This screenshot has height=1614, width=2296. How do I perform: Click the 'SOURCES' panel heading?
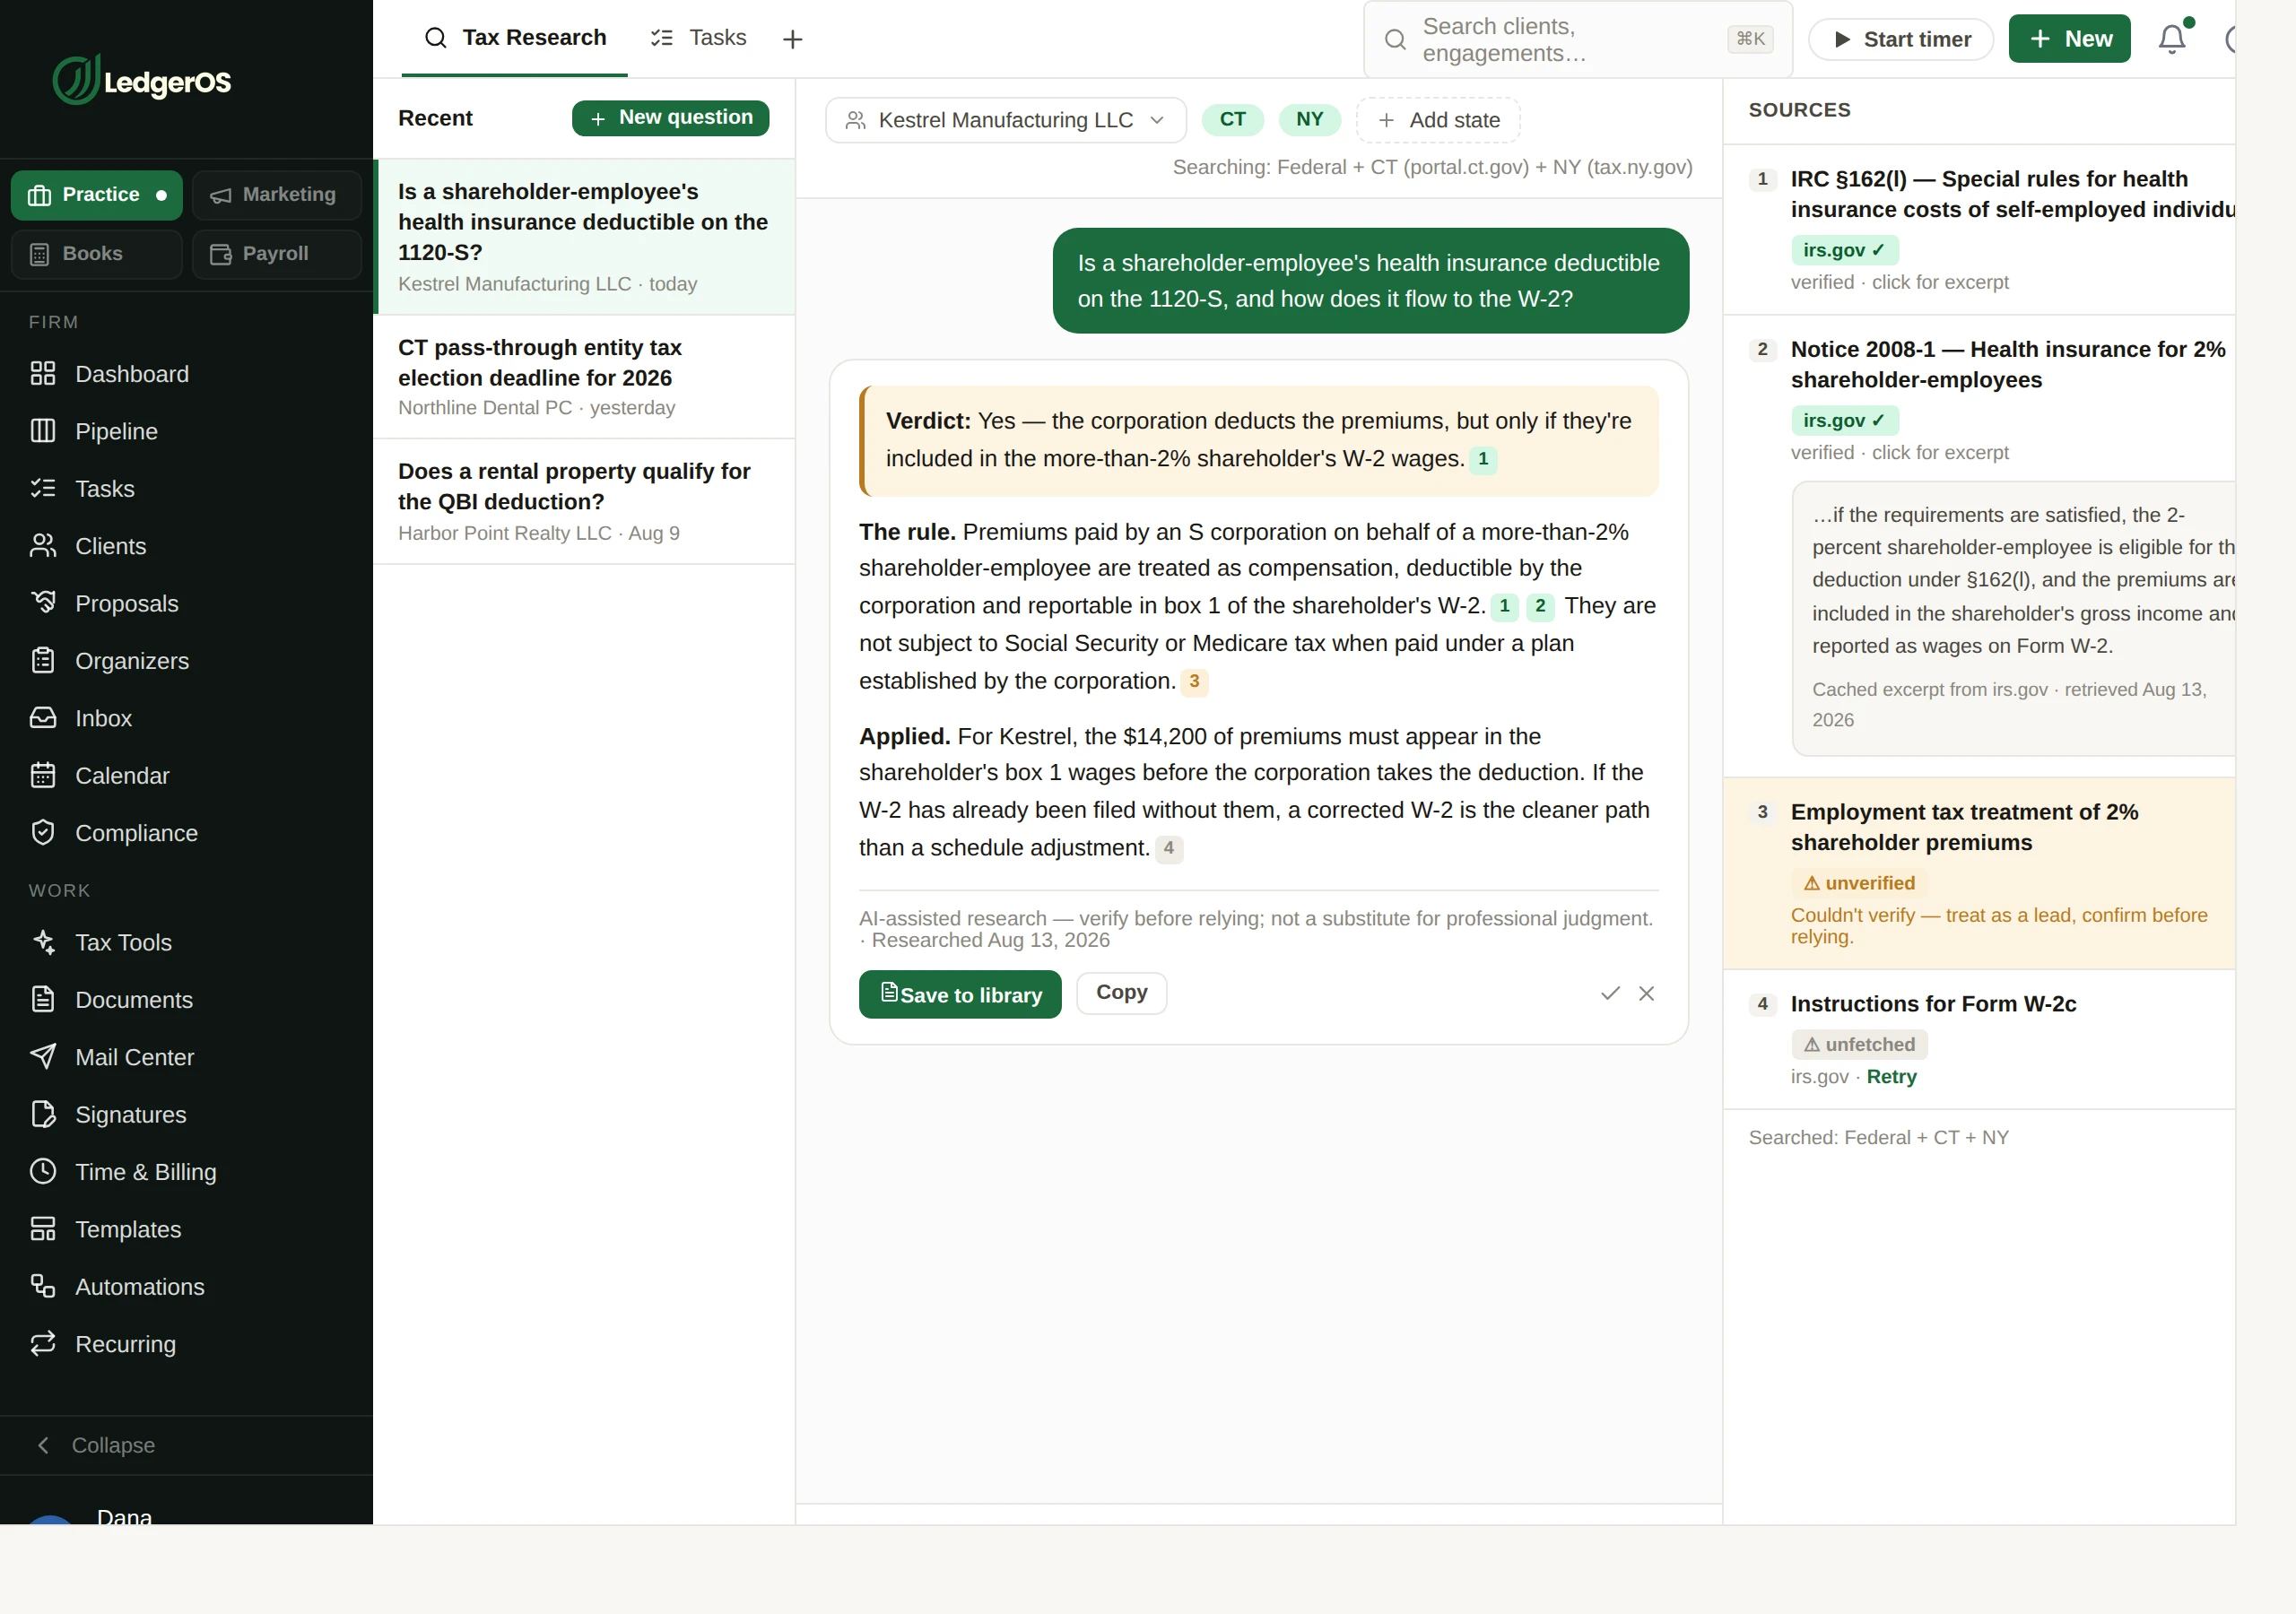point(1799,110)
